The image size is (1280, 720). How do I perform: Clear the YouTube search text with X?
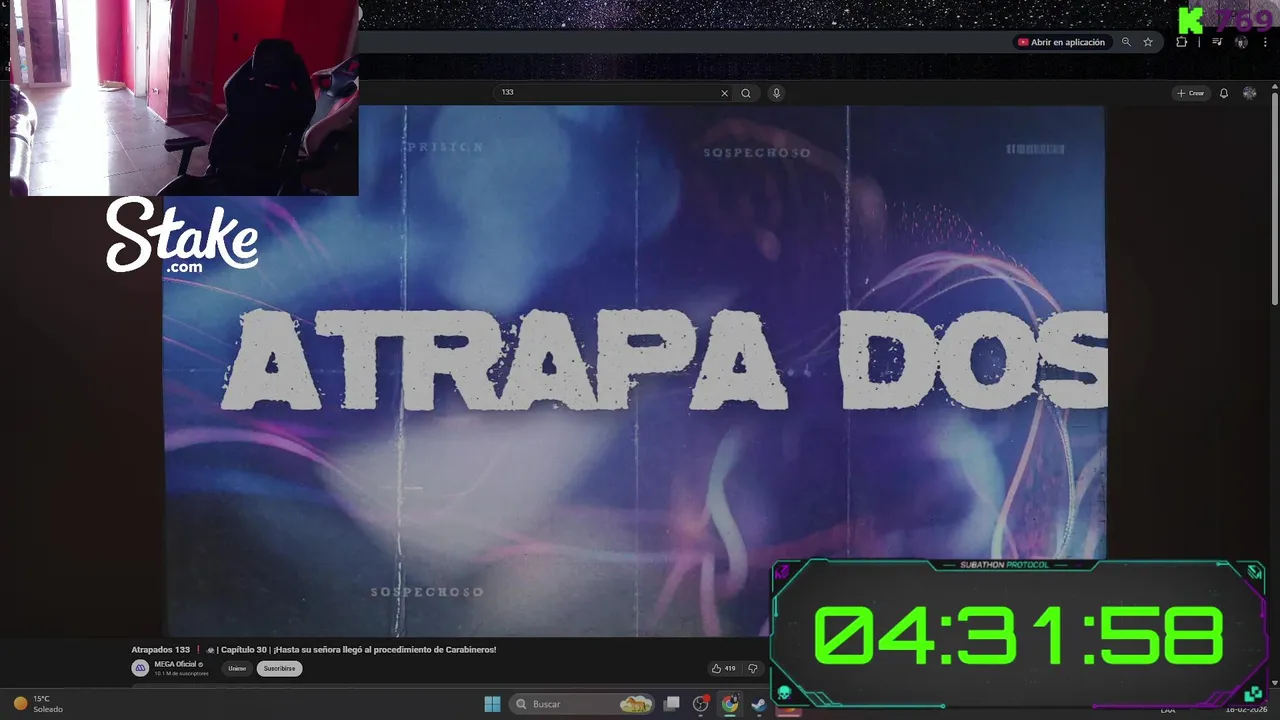click(725, 93)
